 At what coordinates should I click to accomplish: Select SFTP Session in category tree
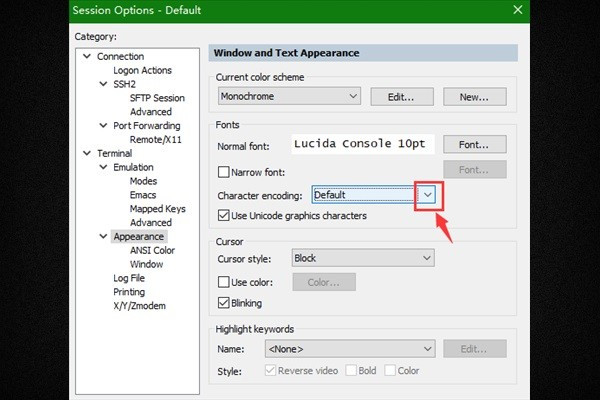pyautogui.click(x=157, y=98)
